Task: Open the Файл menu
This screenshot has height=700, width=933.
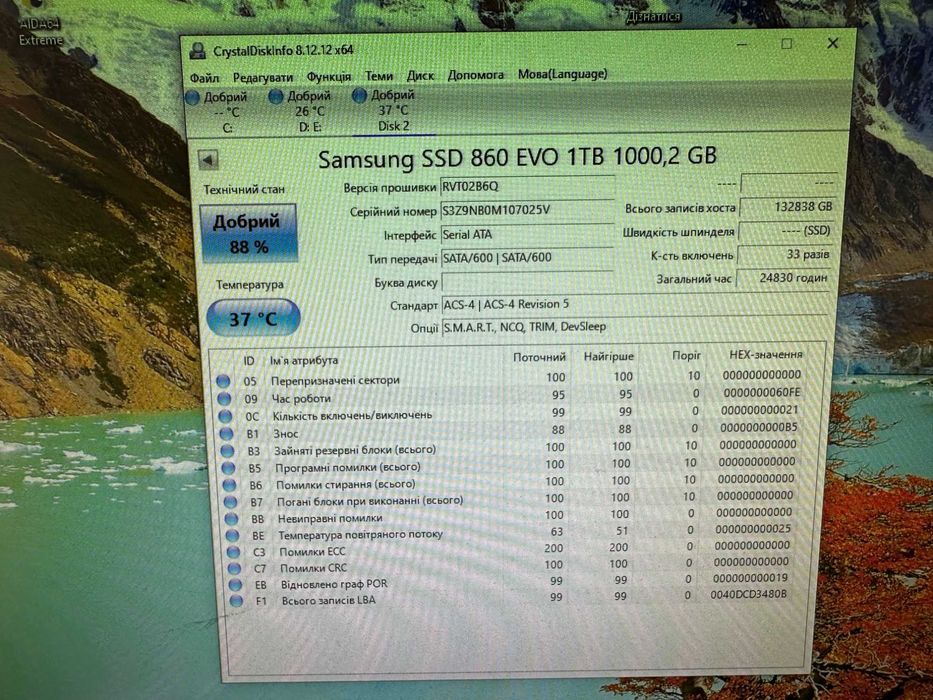Action: coord(204,79)
